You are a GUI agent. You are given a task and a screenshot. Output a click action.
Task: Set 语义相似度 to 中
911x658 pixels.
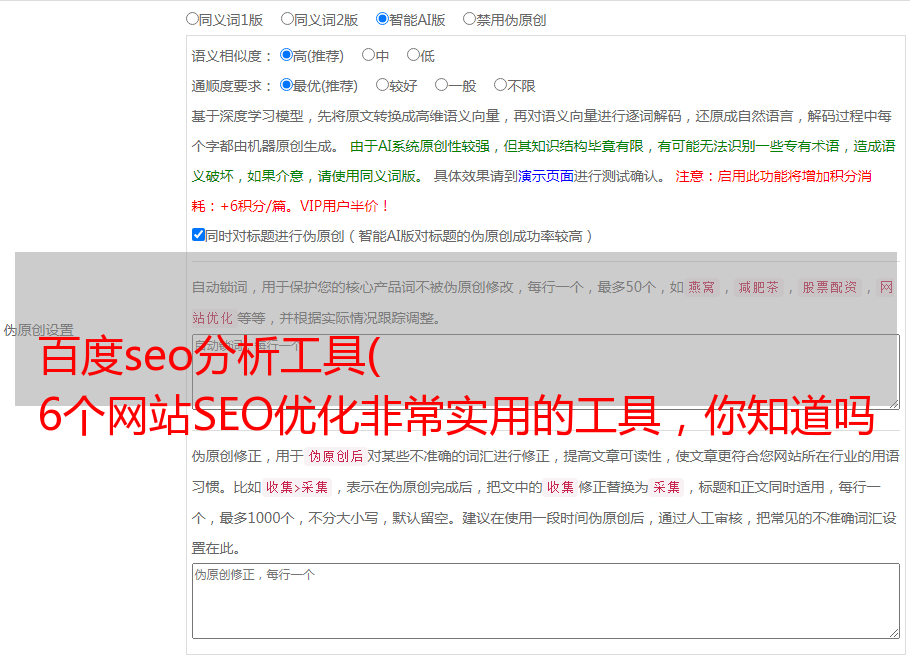368,56
